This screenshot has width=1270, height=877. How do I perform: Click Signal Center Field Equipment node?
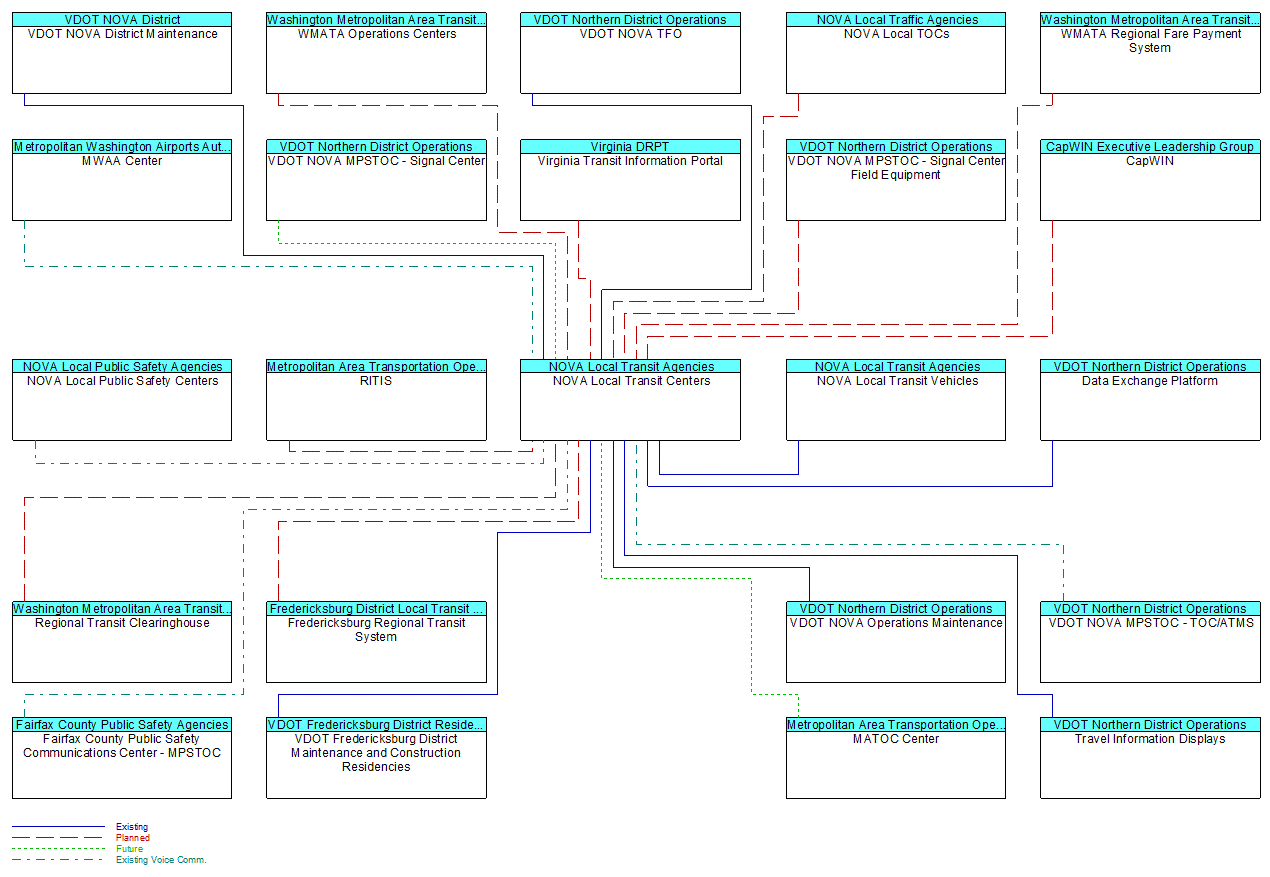pos(896,180)
